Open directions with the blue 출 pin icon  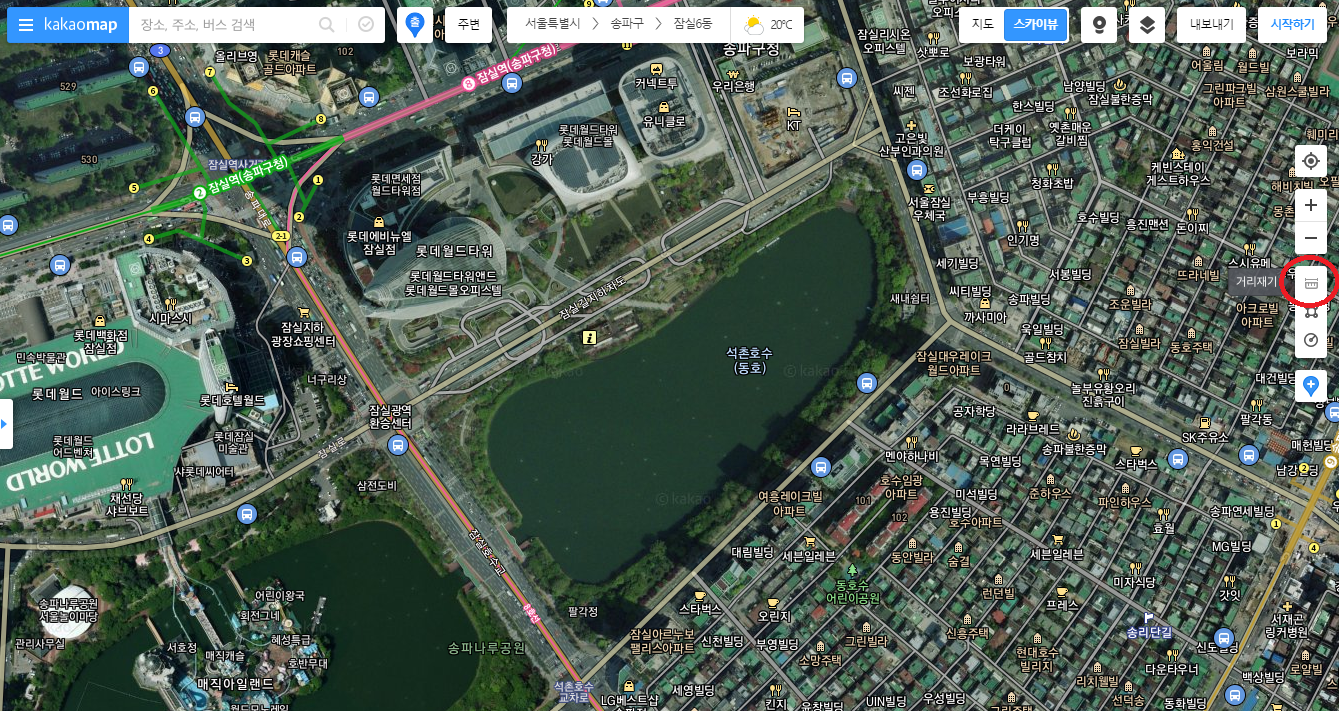[415, 25]
